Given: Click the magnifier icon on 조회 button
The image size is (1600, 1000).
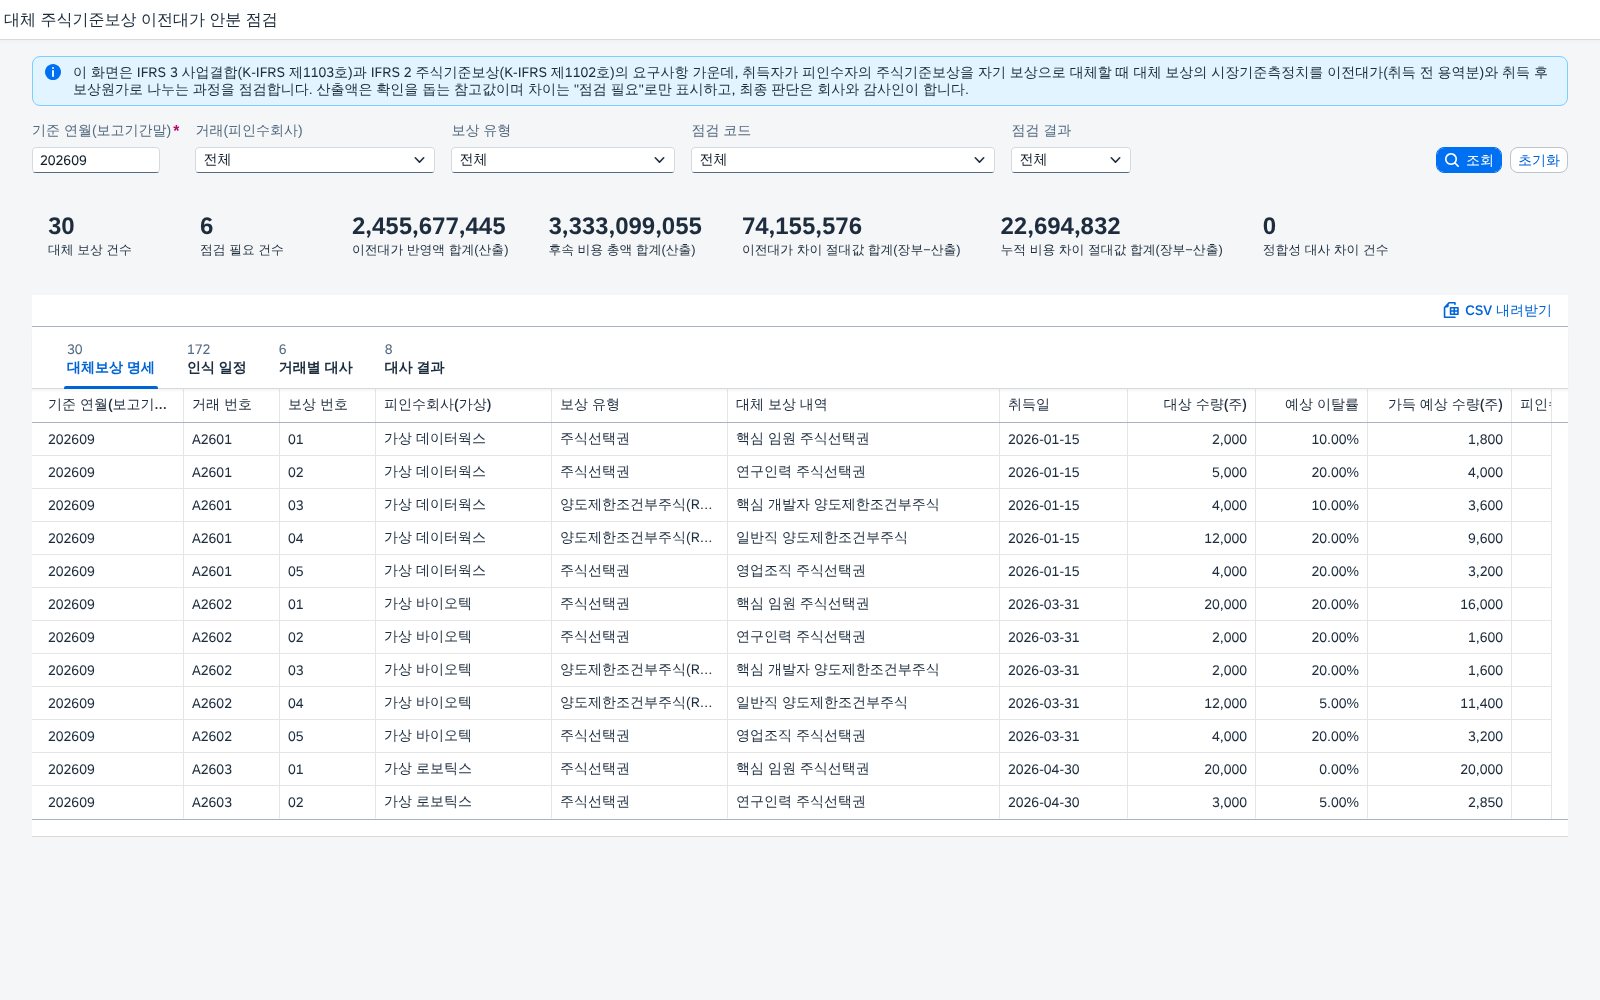Looking at the screenshot, I should point(1452,160).
